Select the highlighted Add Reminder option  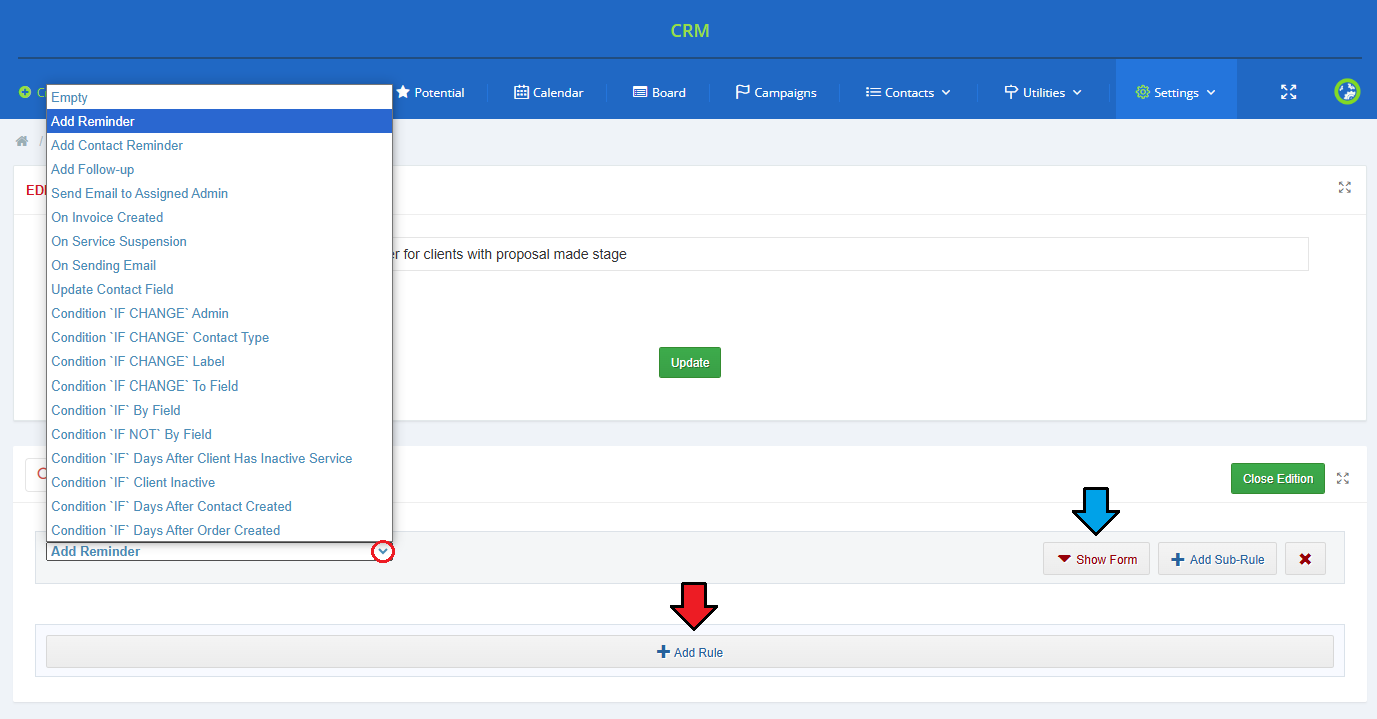(219, 121)
